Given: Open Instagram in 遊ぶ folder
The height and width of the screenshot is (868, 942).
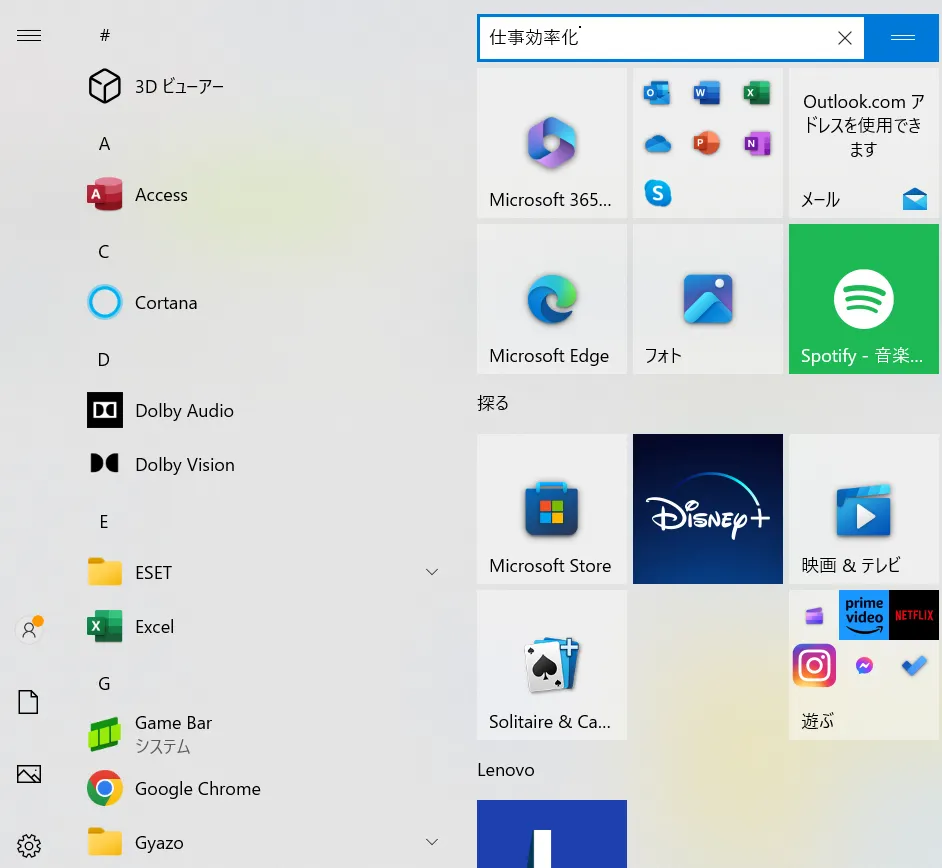Looking at the screenshot, I should (814, 665).
